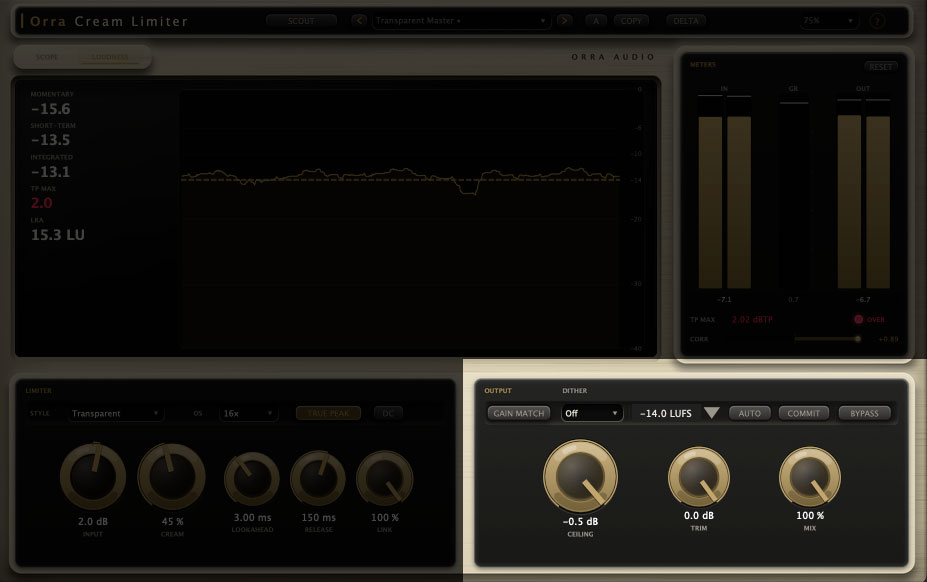Image resolution: width=927 pixels, height=582 pixels.
Task: Click the short-term loudness reading -13.5
Action: (51, 140)
